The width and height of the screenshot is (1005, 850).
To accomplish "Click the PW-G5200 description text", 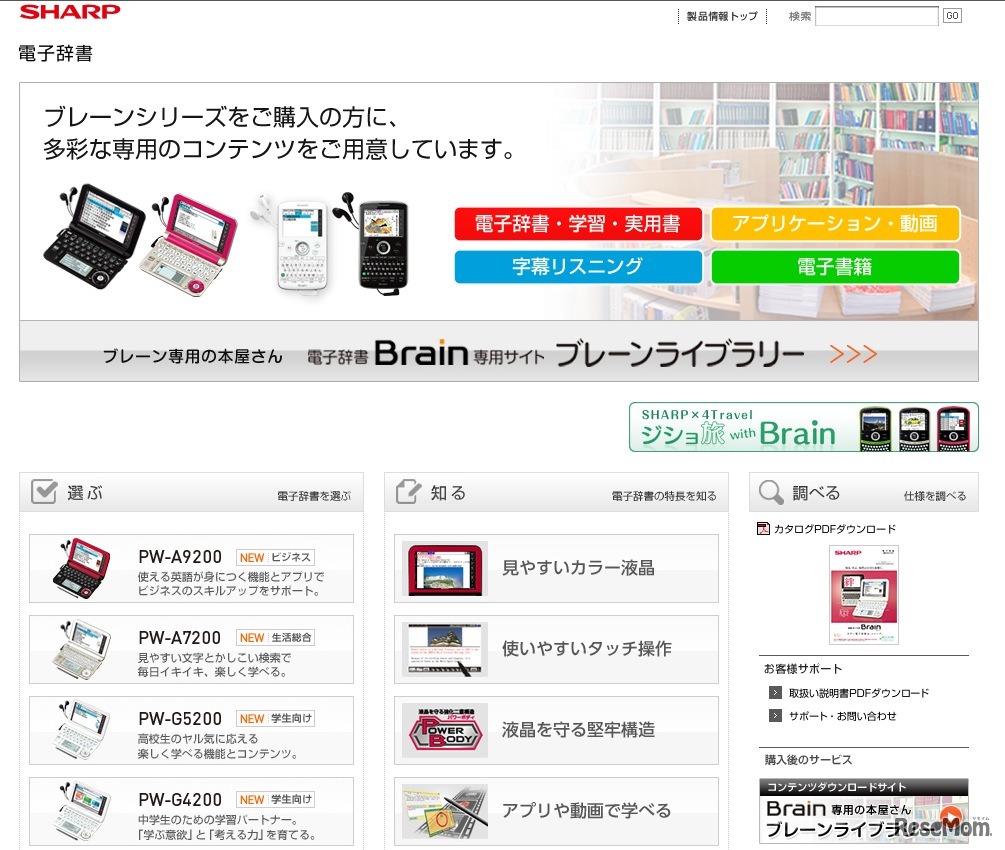I will pos(218,746).
